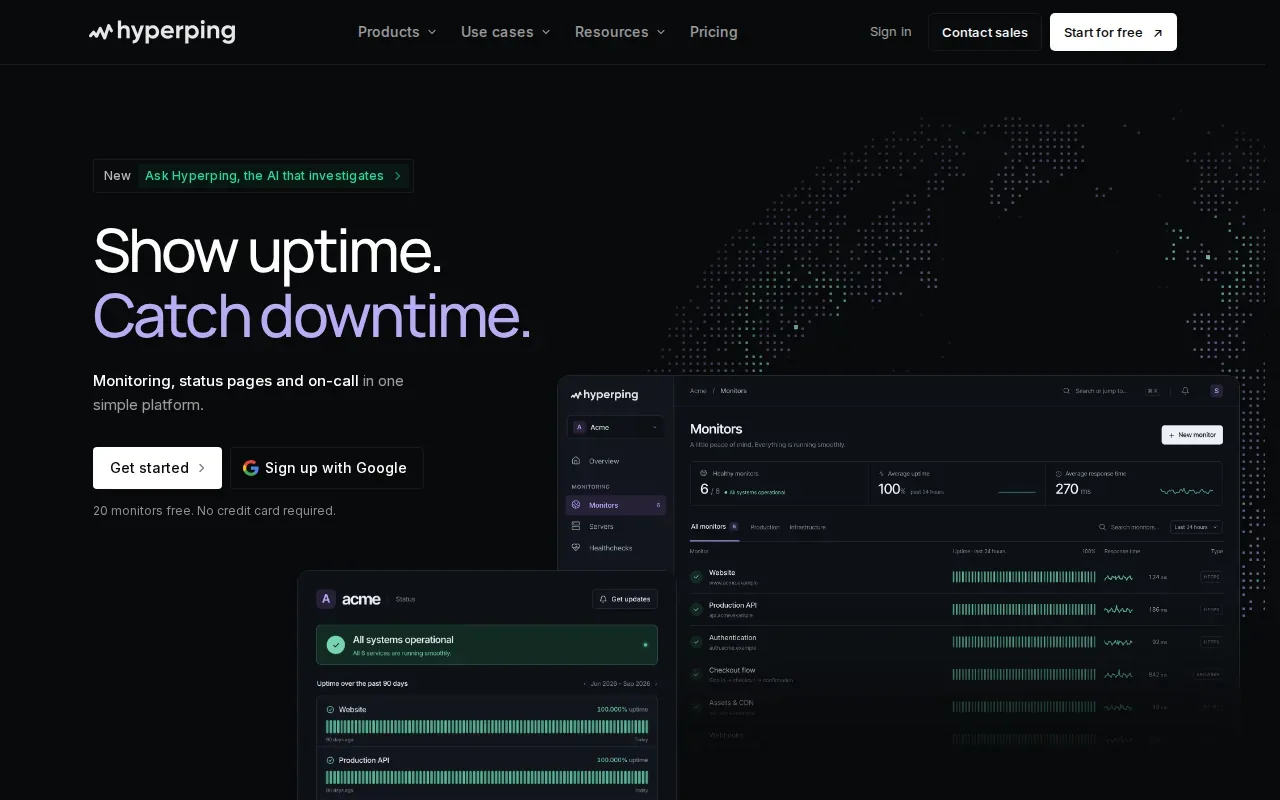Click the notification bell icon in the dashboard header

(1185, 391)
